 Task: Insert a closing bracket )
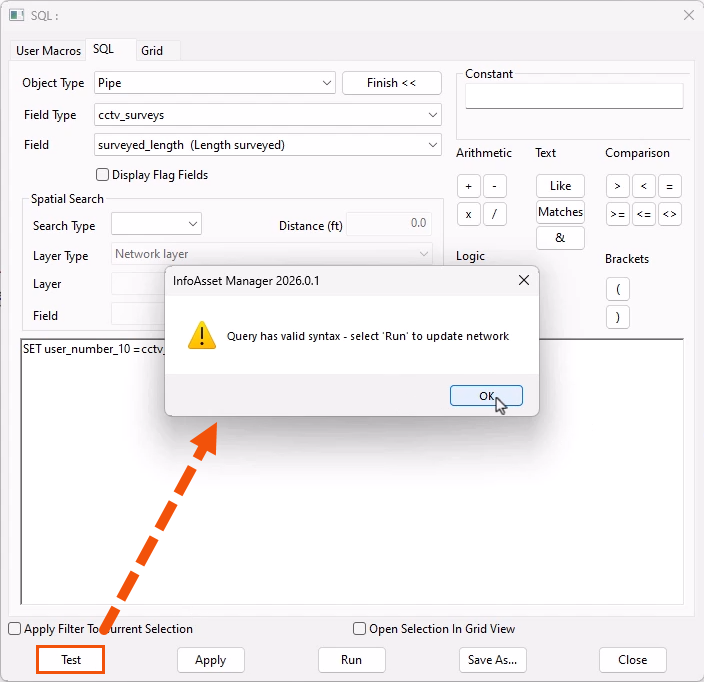click(x=617, y=317)
